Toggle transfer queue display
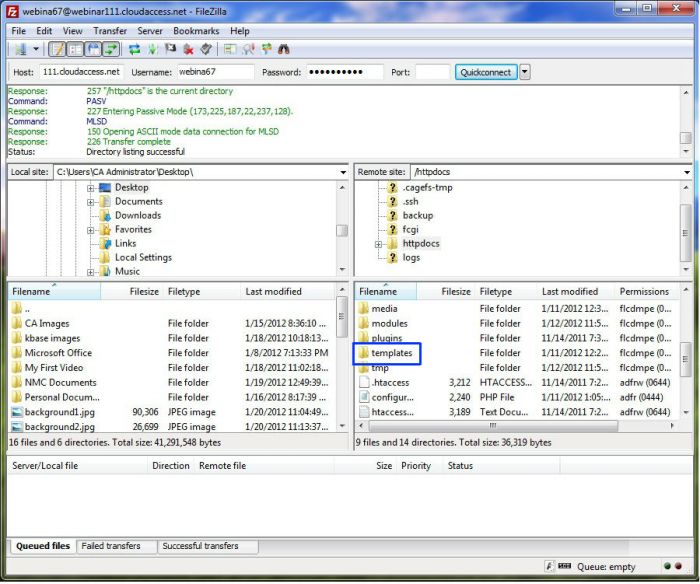 (x=111, y=49)
